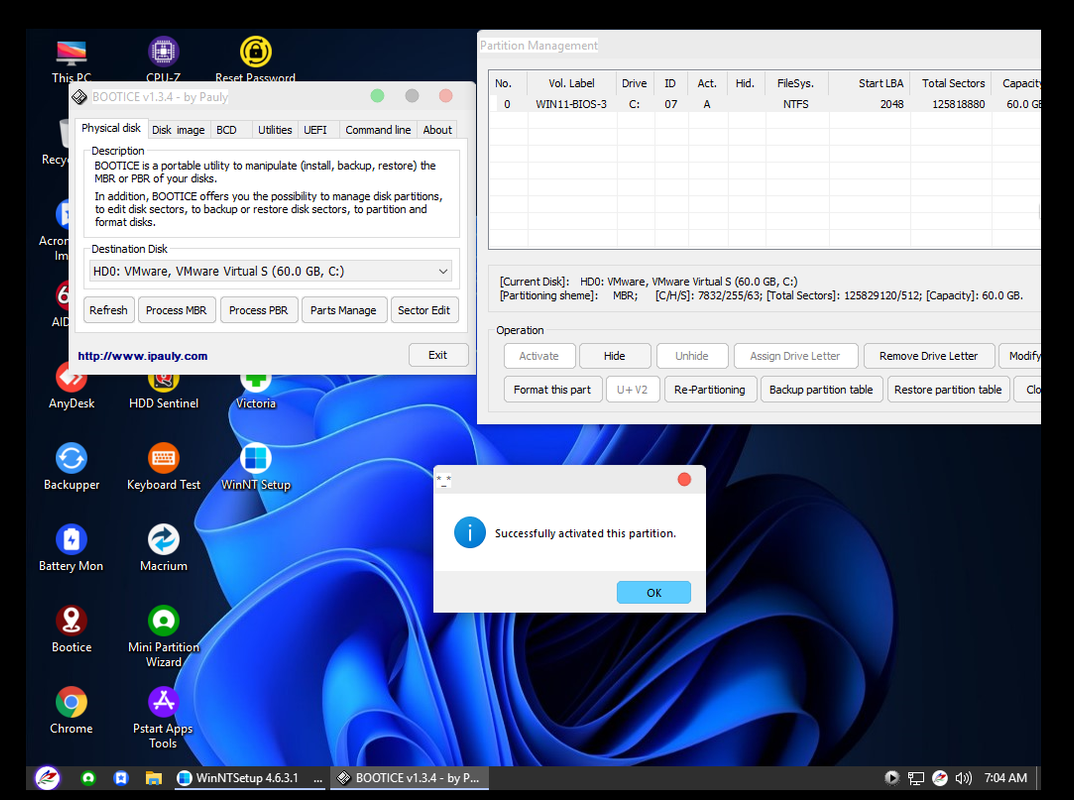Open File Explorer folder icon in taskbar

(x=153, y=778)
